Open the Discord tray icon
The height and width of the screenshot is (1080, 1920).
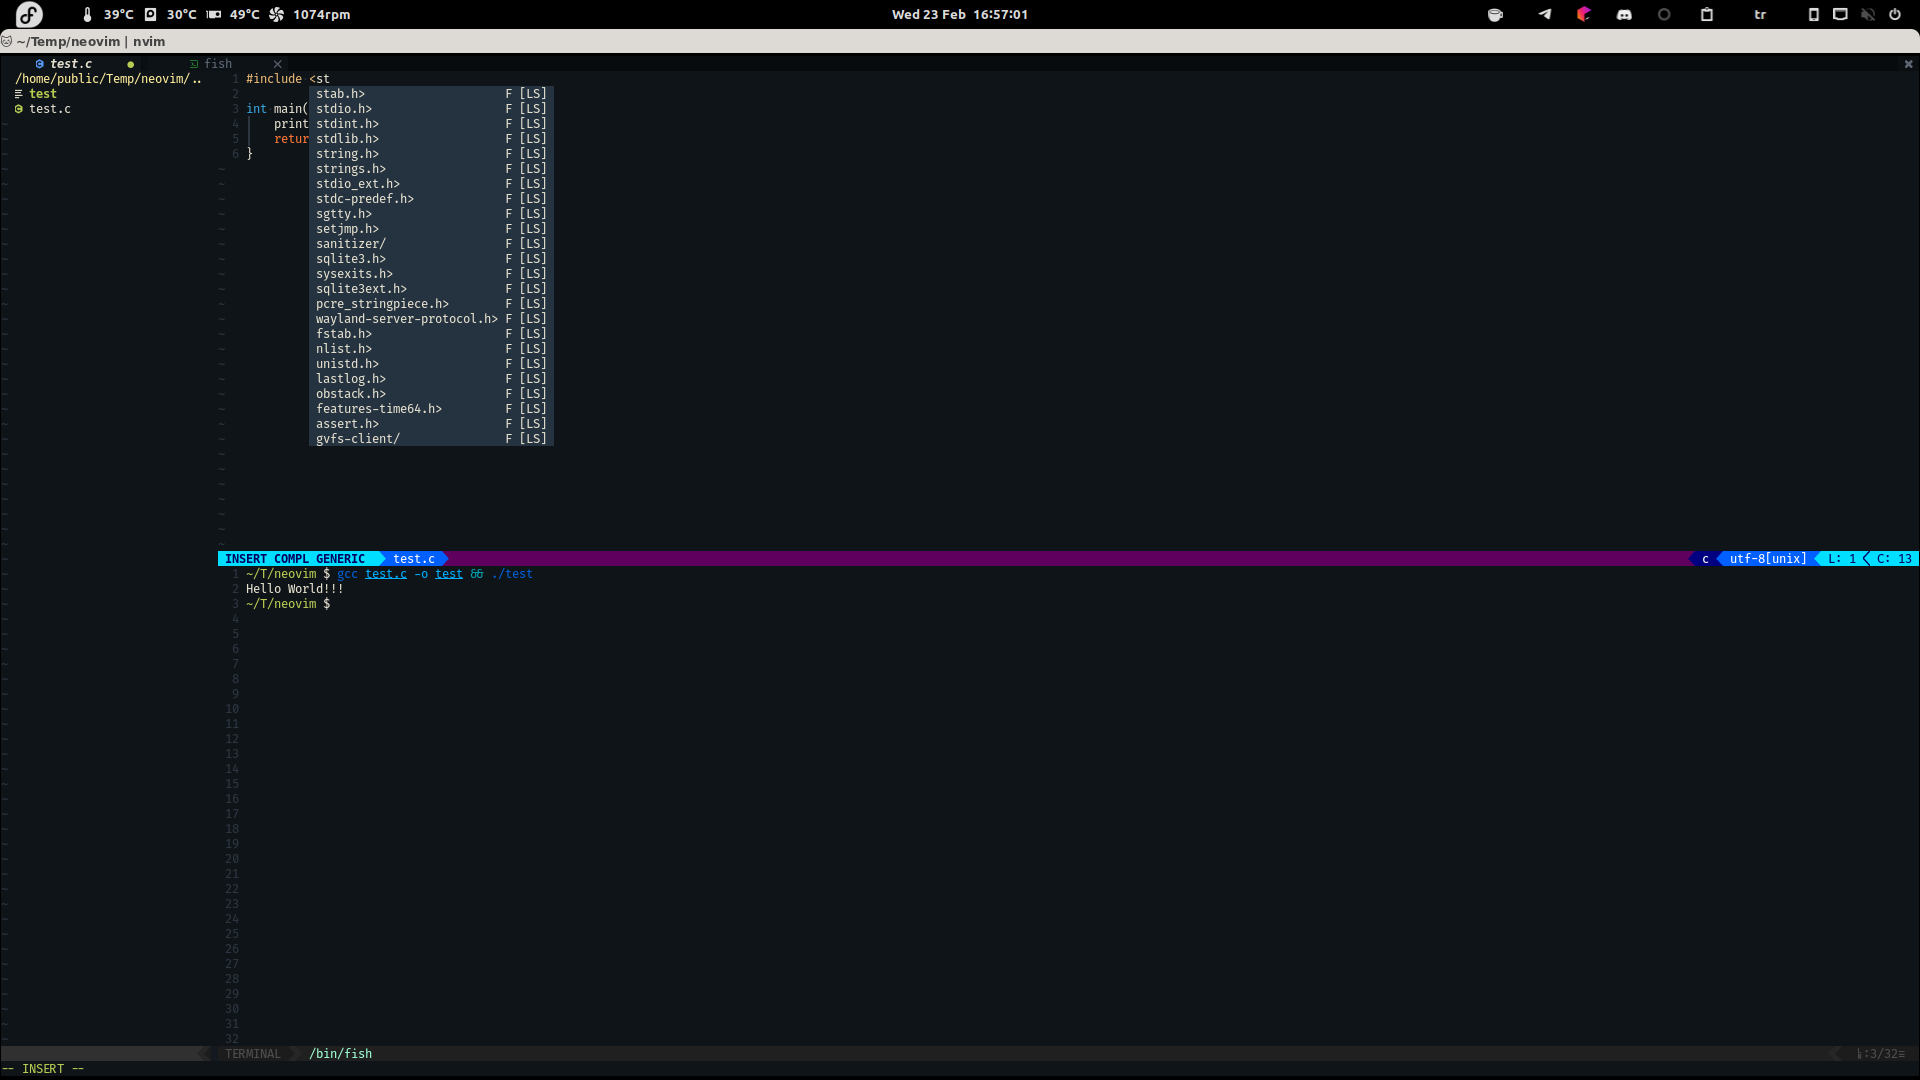click(1624, 14)
